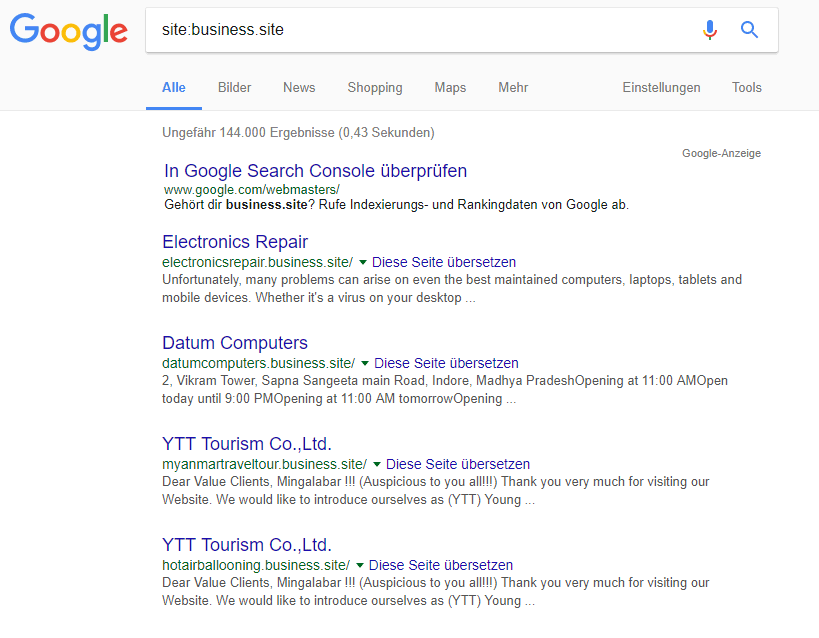Open the Mehr dropdown
Viewport: 819px width, 638px height.
[513, 87]
